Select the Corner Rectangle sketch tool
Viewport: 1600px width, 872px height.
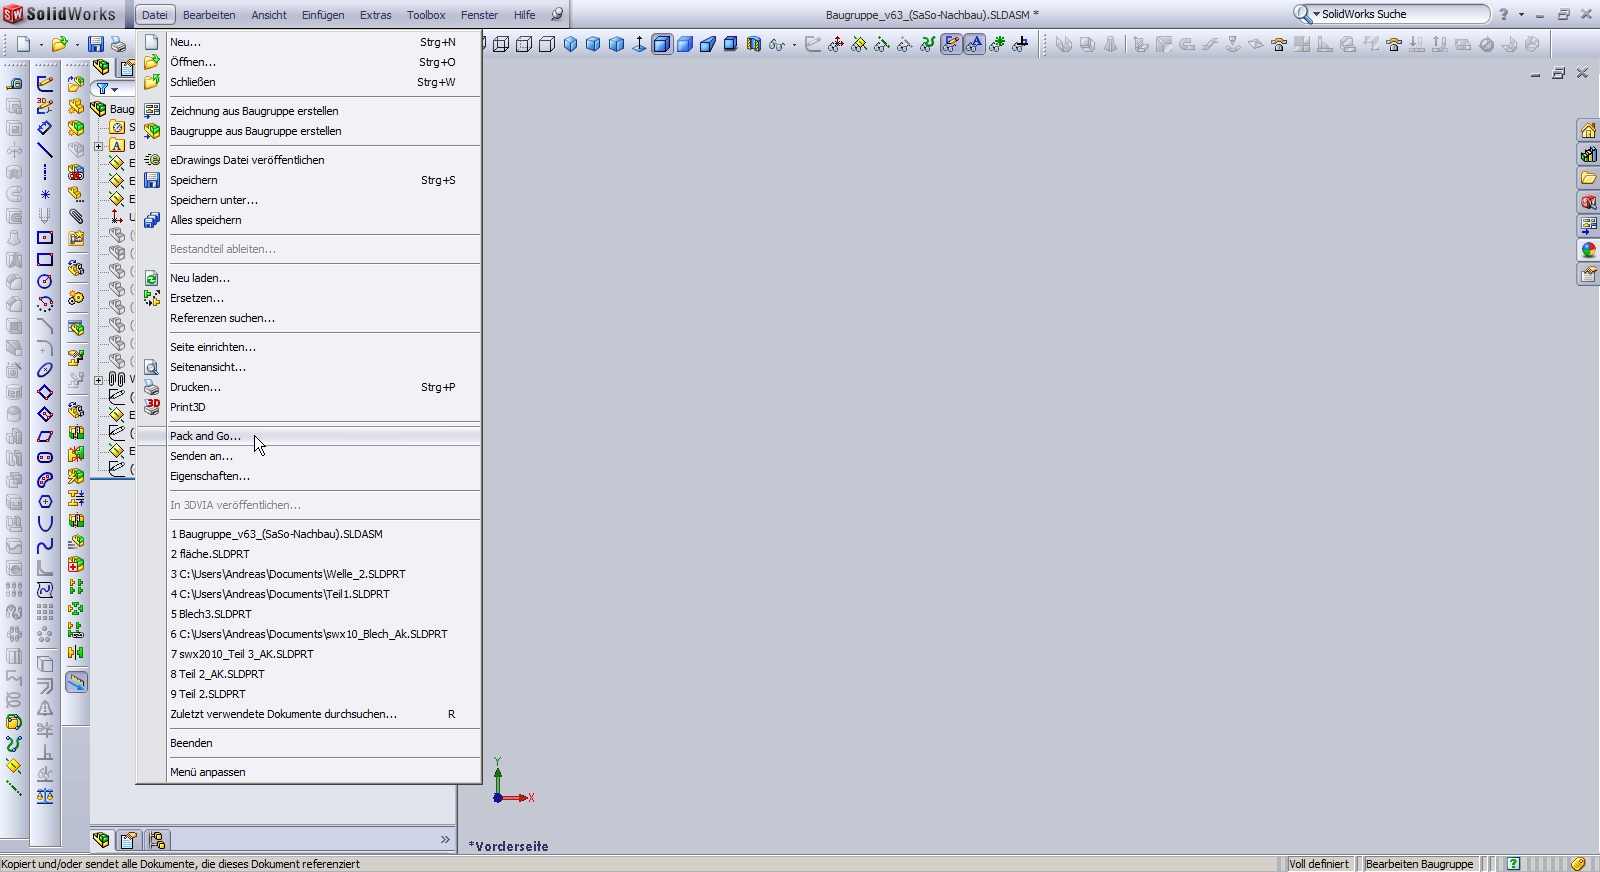pyautogui.click(x=45, y=260)
